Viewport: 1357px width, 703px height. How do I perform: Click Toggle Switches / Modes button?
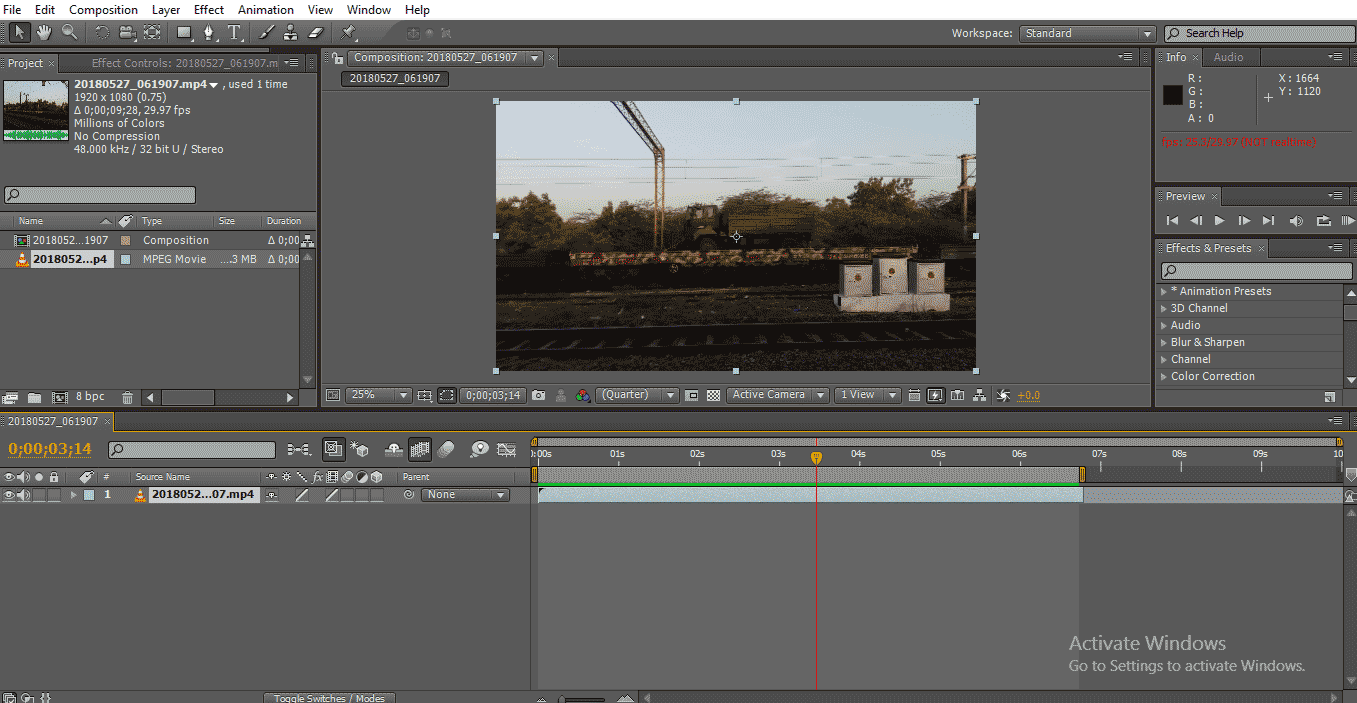[x=329, y=698]
